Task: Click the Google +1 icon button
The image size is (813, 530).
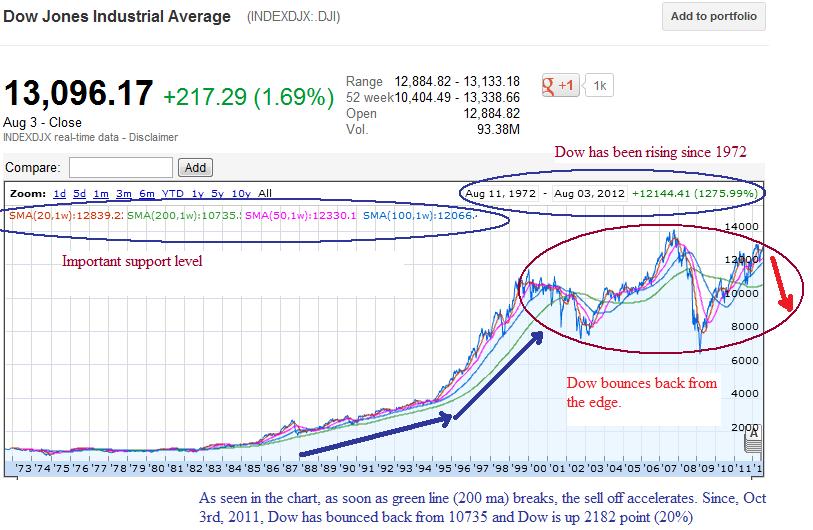Action: 559,86
